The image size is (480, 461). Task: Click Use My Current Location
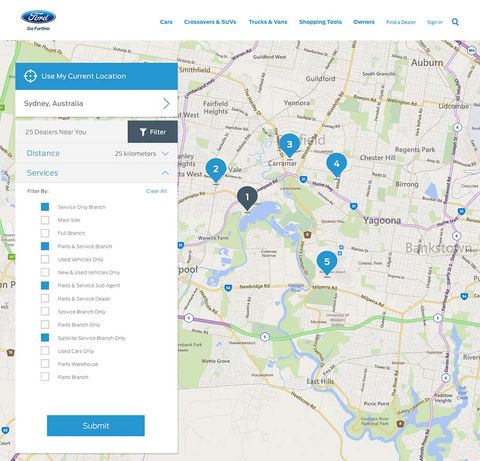coord(96,76)
